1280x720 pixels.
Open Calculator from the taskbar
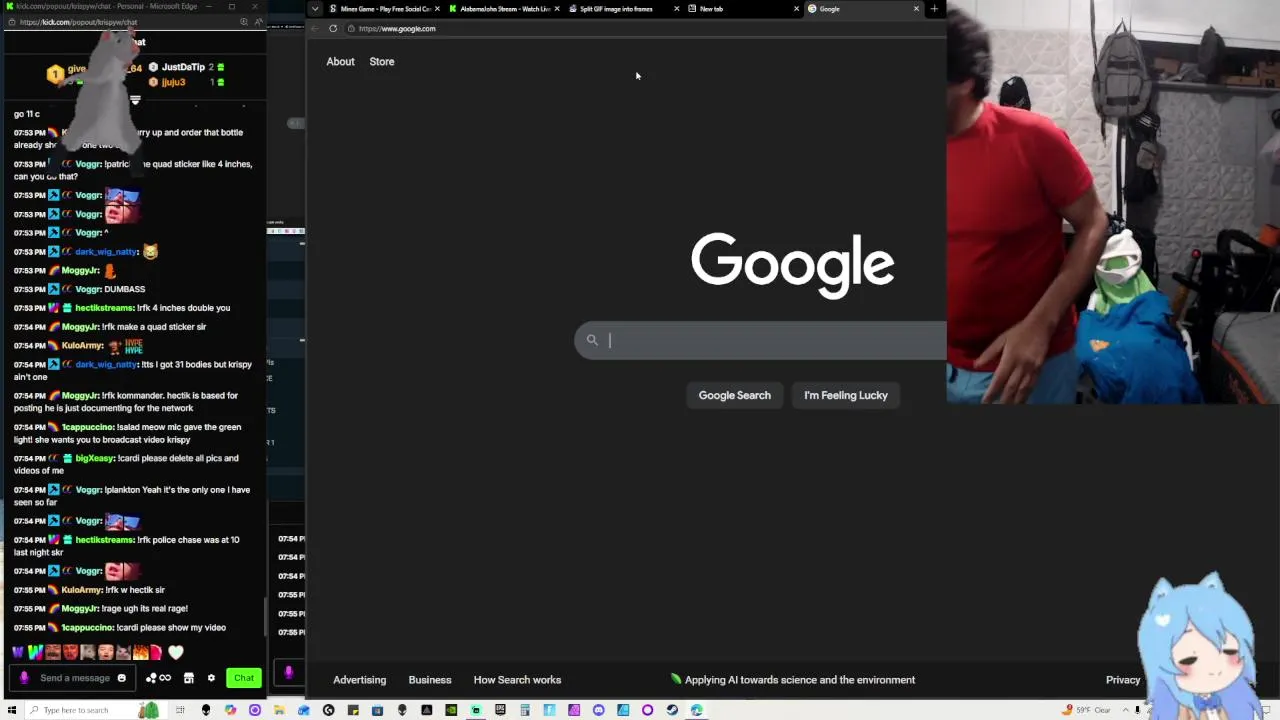coord(524,710)
